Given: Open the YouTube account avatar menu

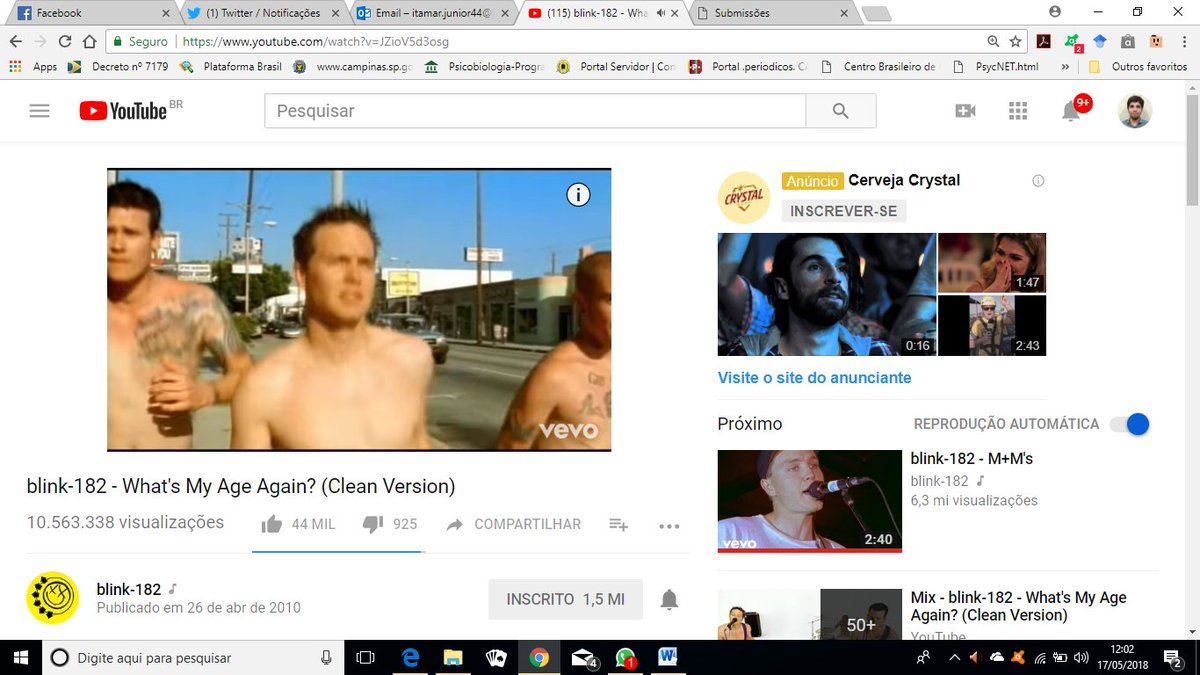Looking at the screenshot, I should coord(1134,111).
